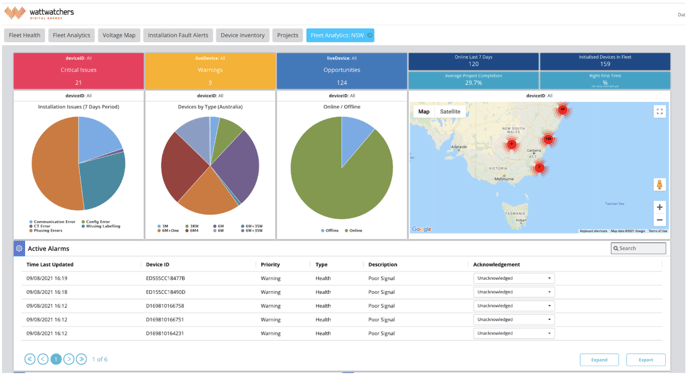Open the Fleet Health tab
Screen dimensions: 688x375
click(25, 35)
